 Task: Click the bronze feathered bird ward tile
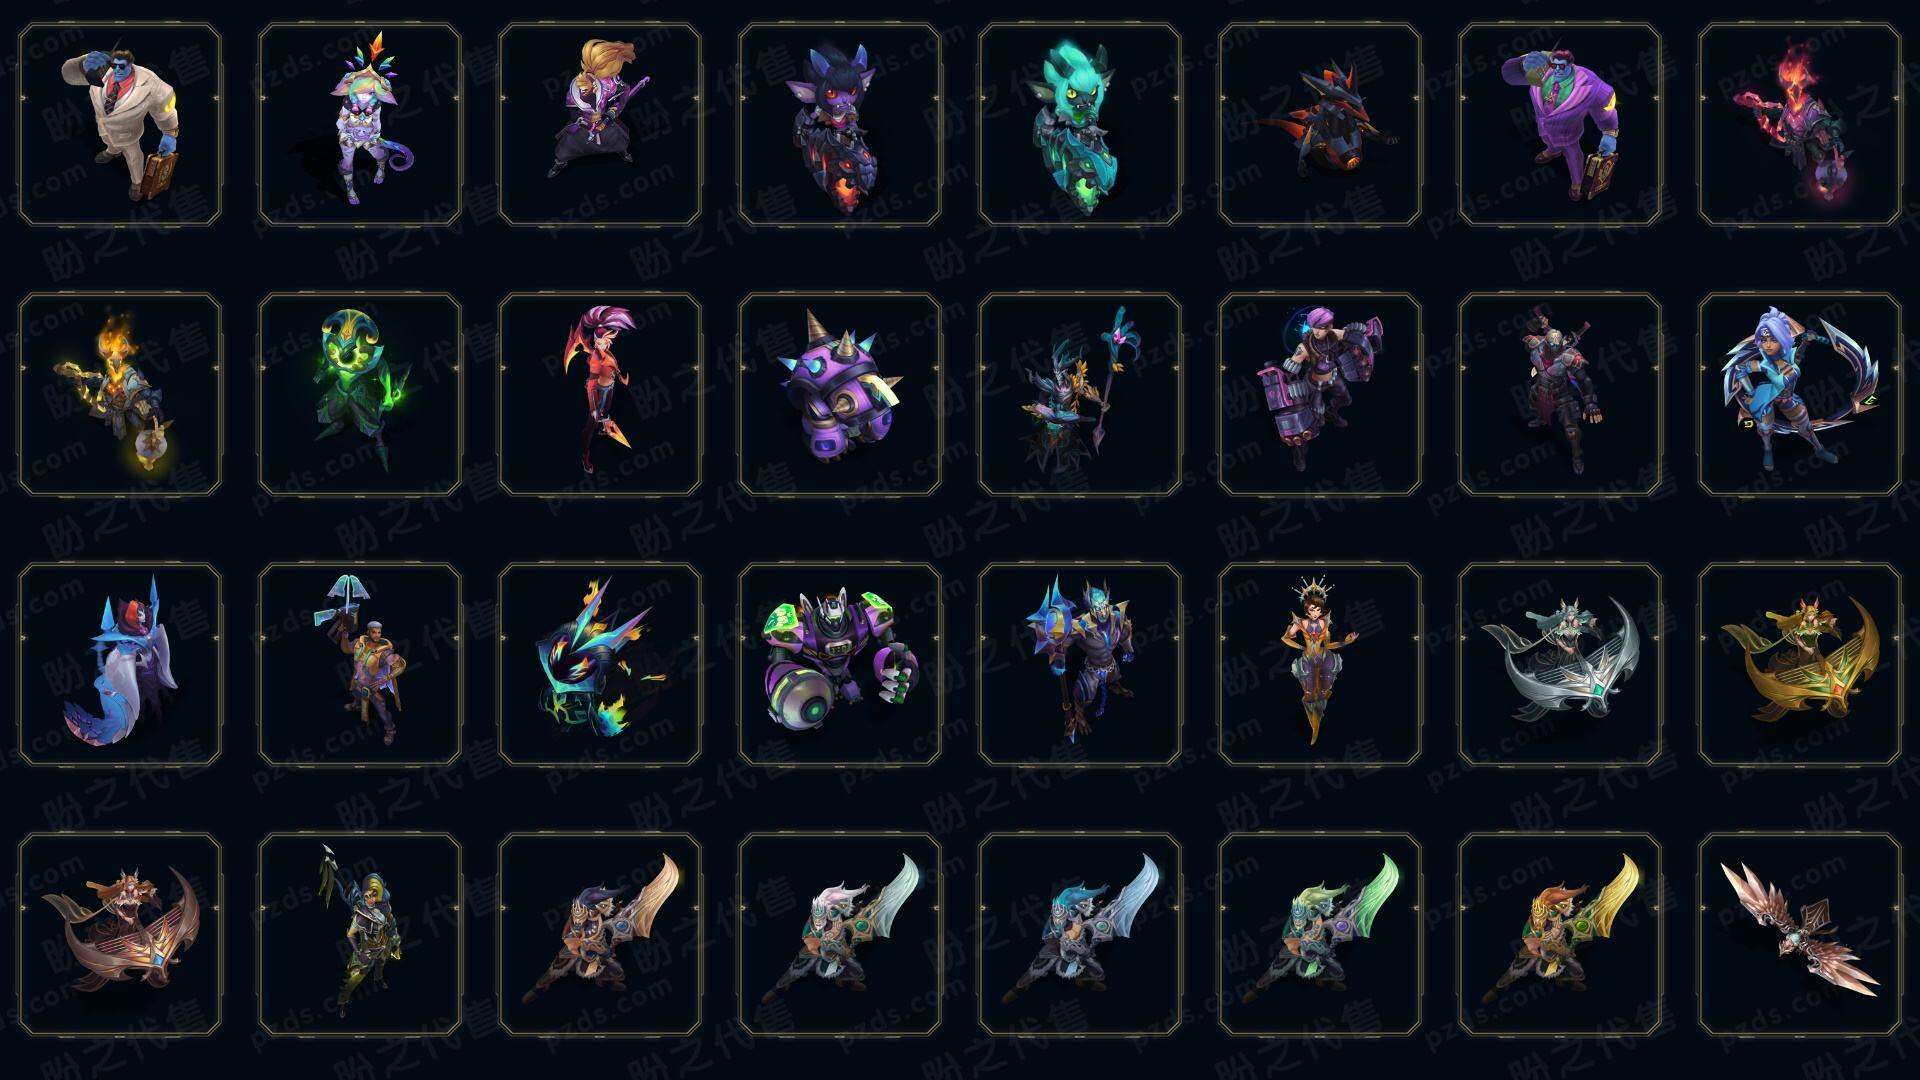[x=1800, y=934]
